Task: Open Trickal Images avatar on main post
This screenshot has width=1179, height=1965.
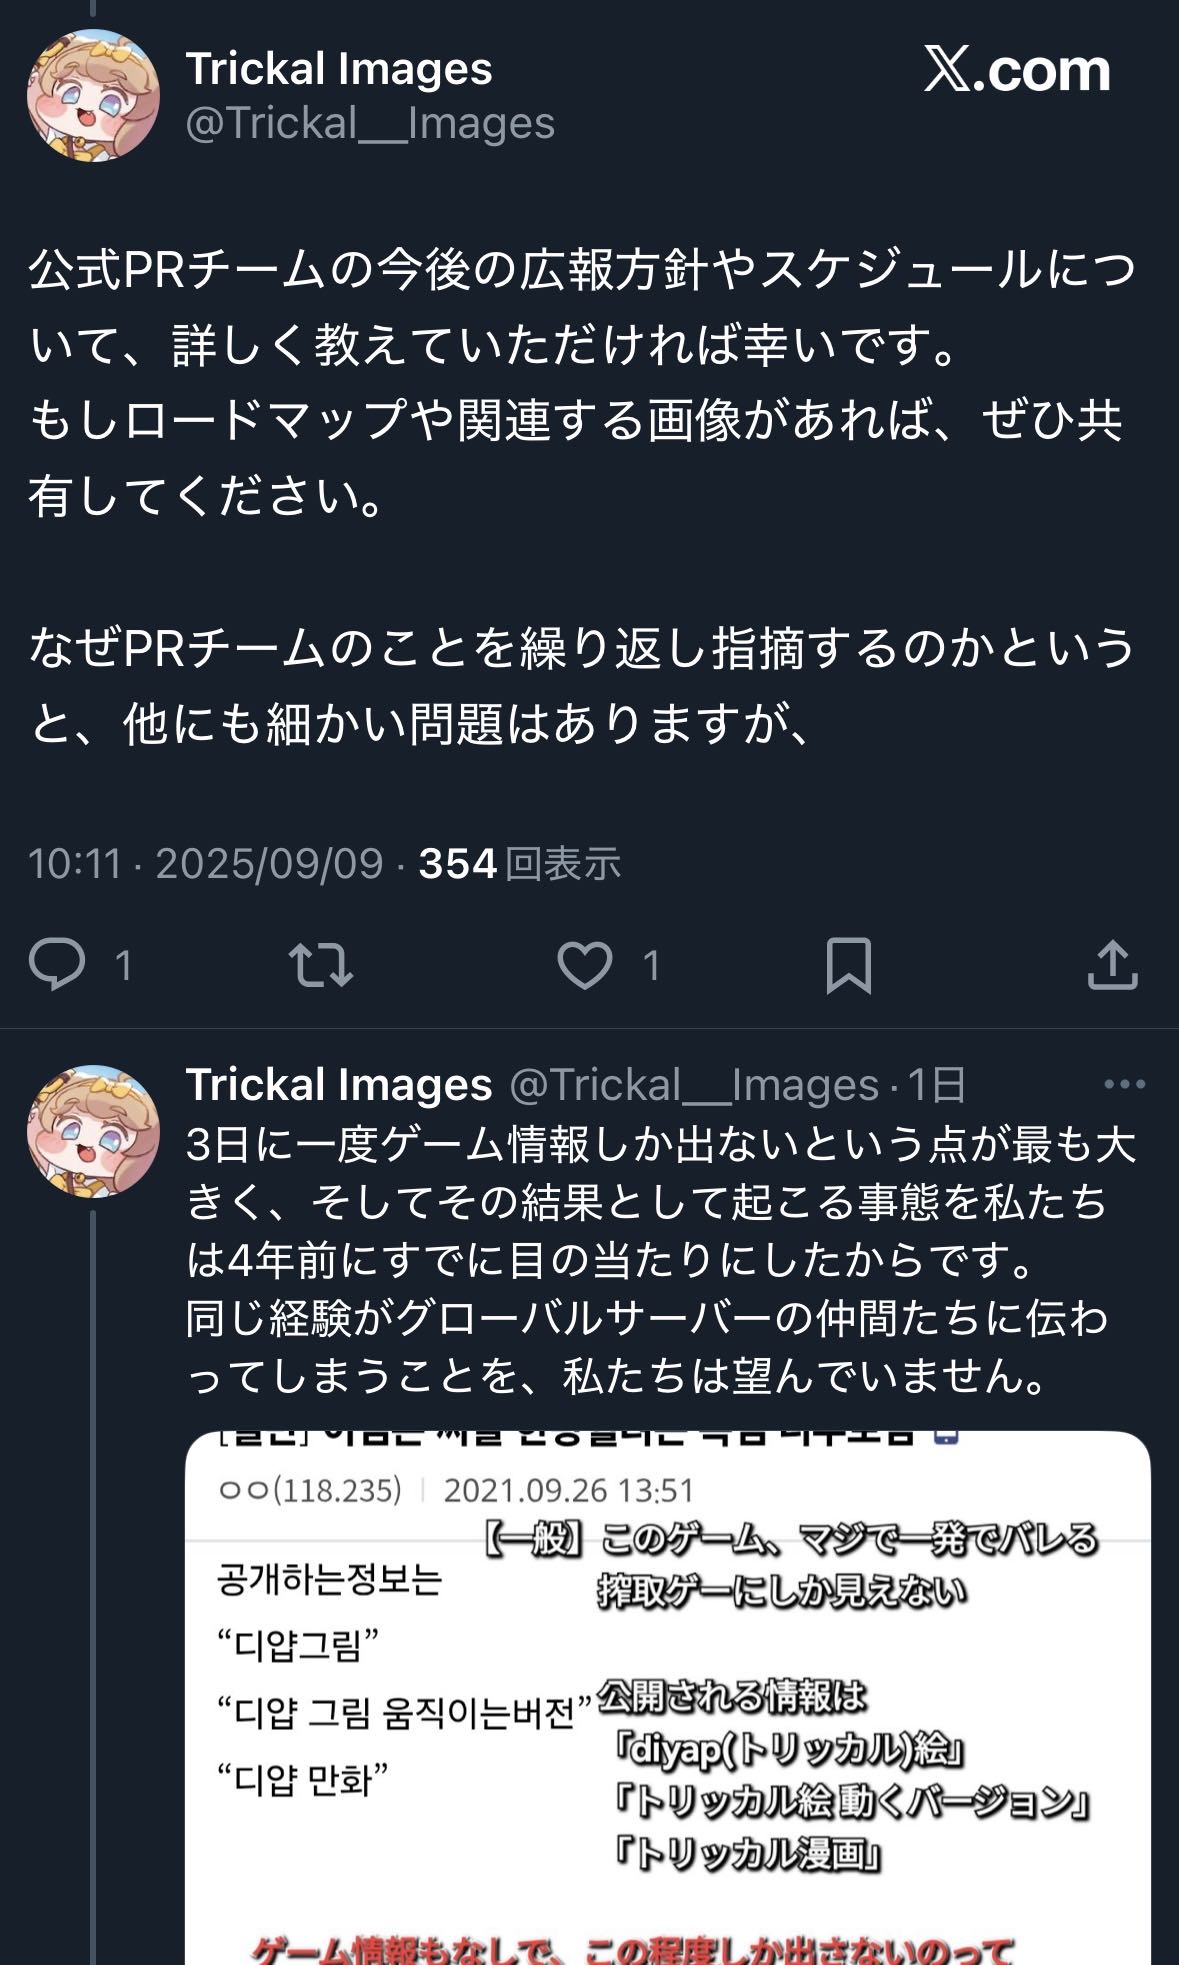Action: tap(93, 95)
